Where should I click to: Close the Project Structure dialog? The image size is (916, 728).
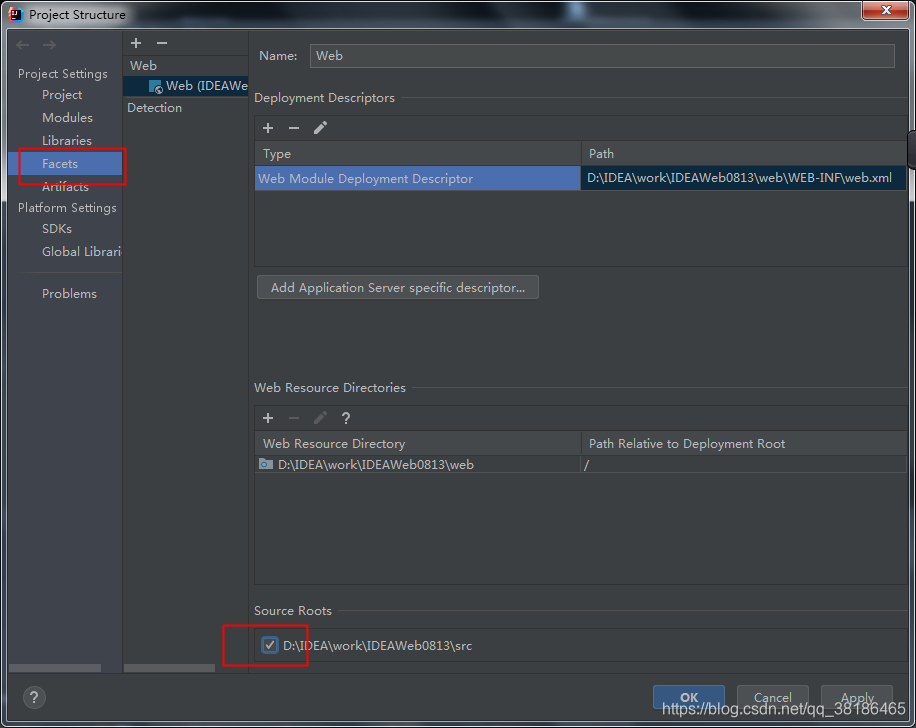tap(886, 10)
